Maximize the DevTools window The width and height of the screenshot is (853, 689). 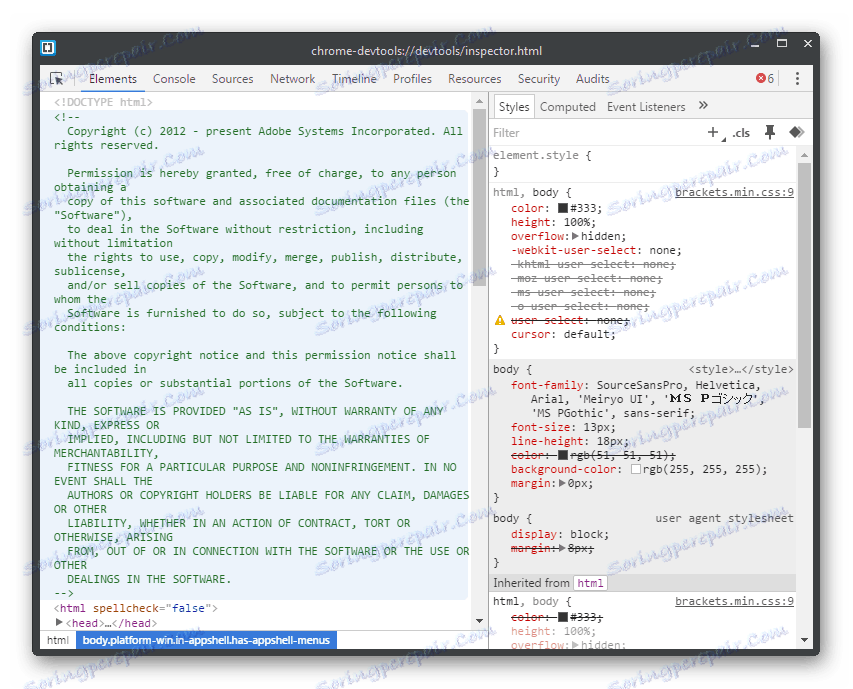782,44
